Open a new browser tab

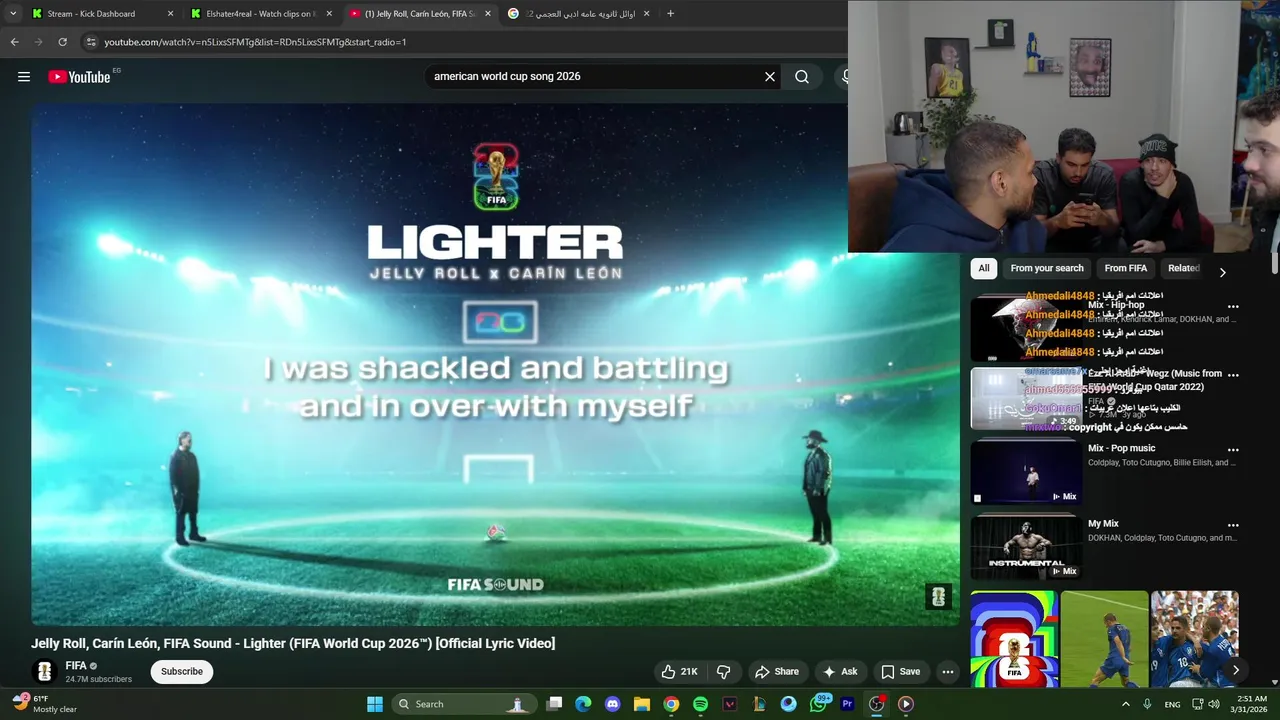pos(670,14)
